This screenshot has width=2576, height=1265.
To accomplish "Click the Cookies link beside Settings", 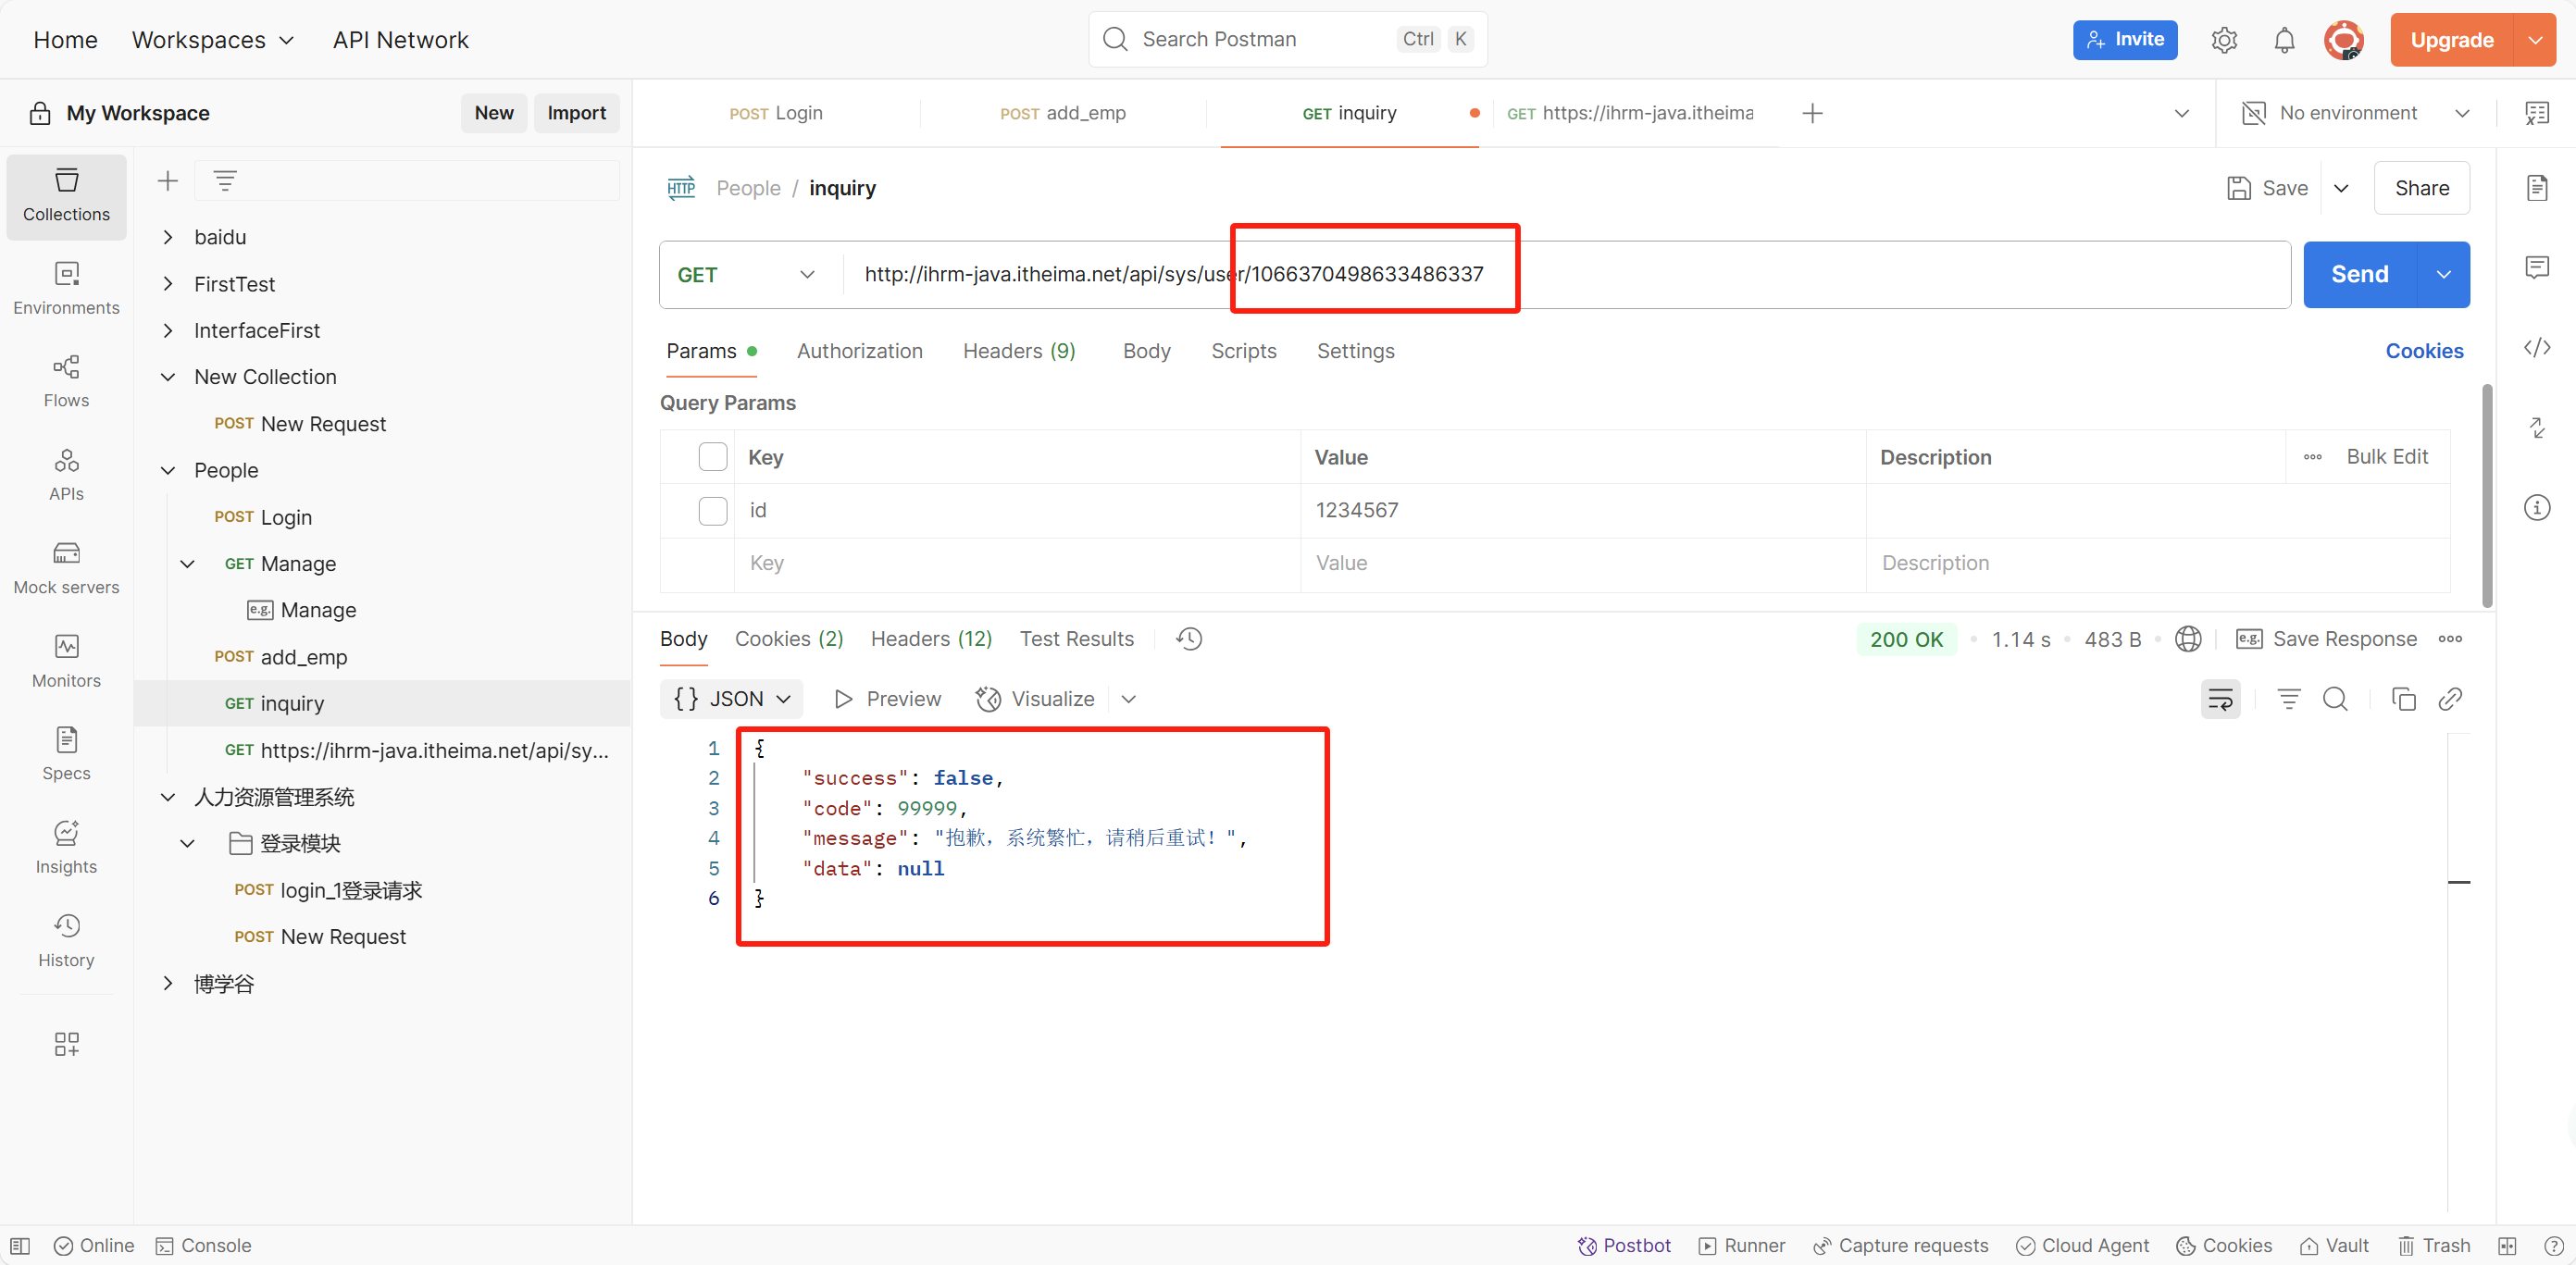I will tap(2423, 351).
